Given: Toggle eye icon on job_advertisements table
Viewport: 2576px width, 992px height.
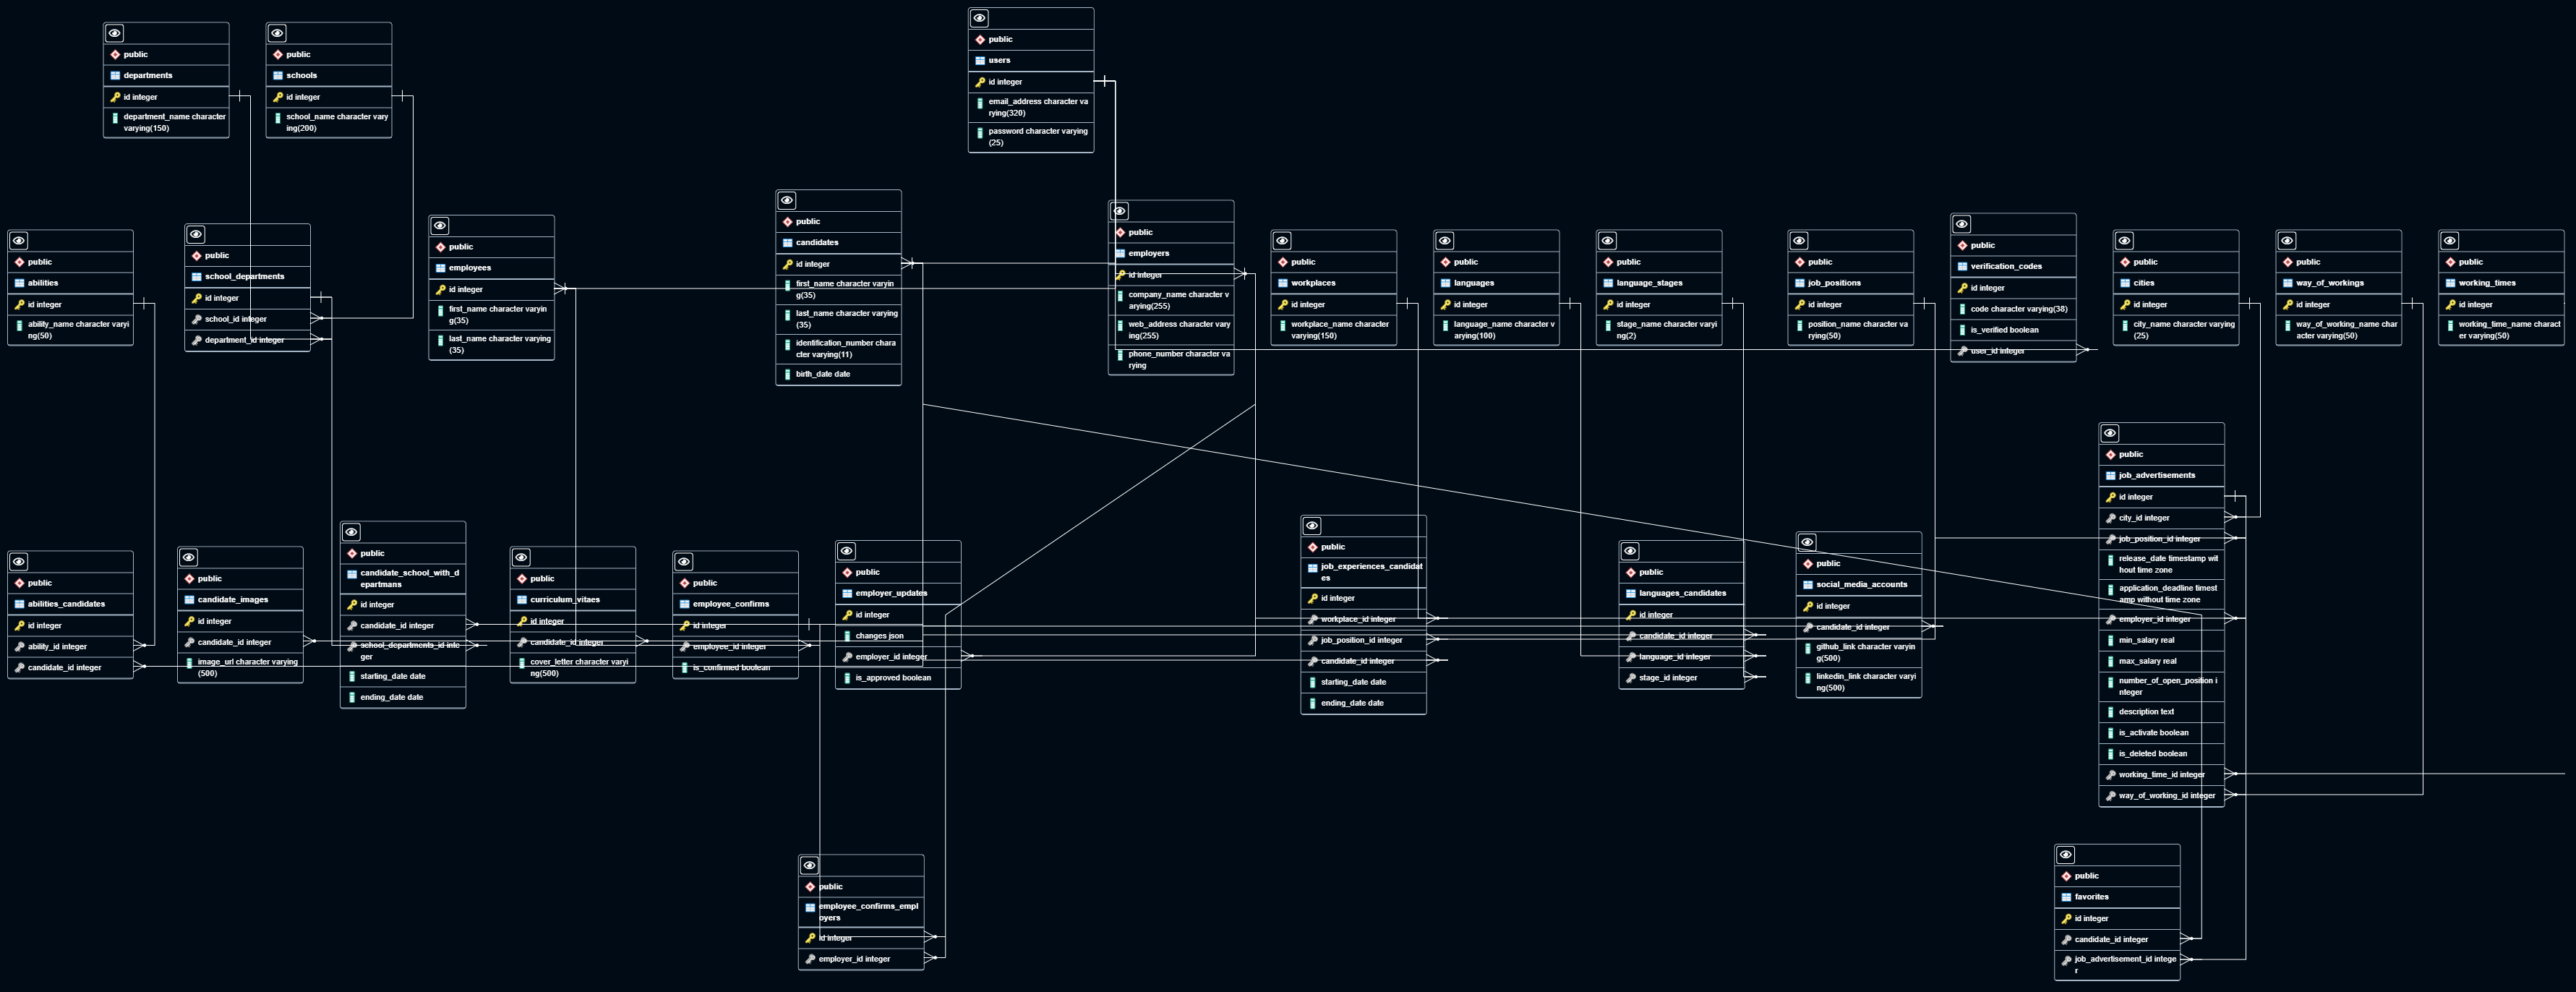Looking at the screenshot, I should pos(2110,433).
